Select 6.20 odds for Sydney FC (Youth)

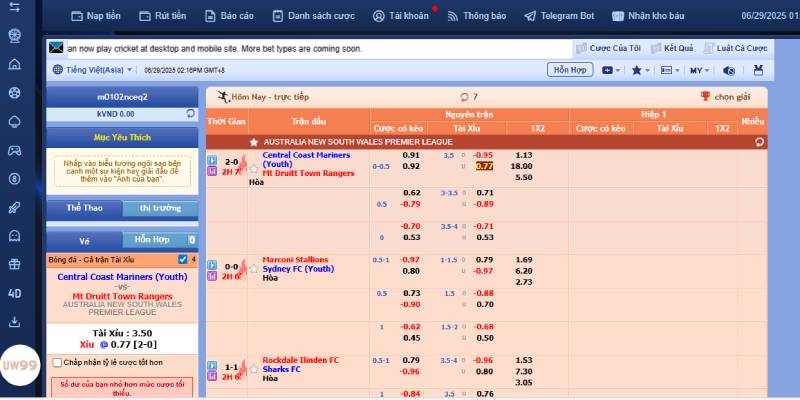point(524,271)
